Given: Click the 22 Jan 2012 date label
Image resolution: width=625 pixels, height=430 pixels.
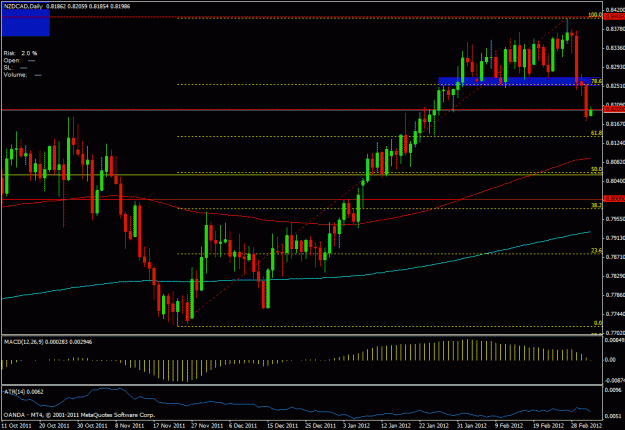Looking at the screenshot, I should (x=434, y=426).
